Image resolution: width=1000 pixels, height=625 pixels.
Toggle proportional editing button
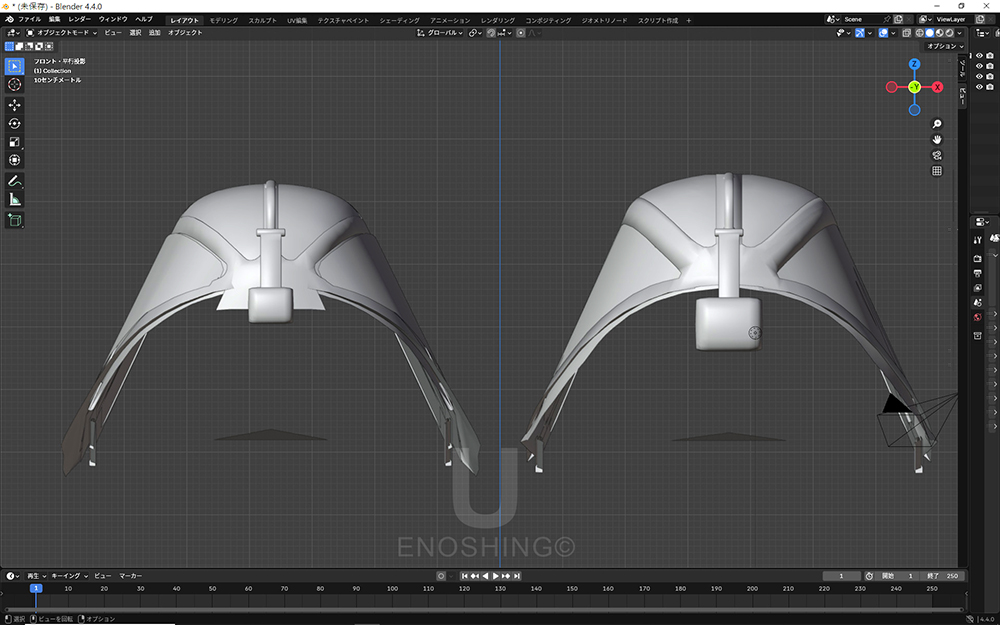(521, 33)
